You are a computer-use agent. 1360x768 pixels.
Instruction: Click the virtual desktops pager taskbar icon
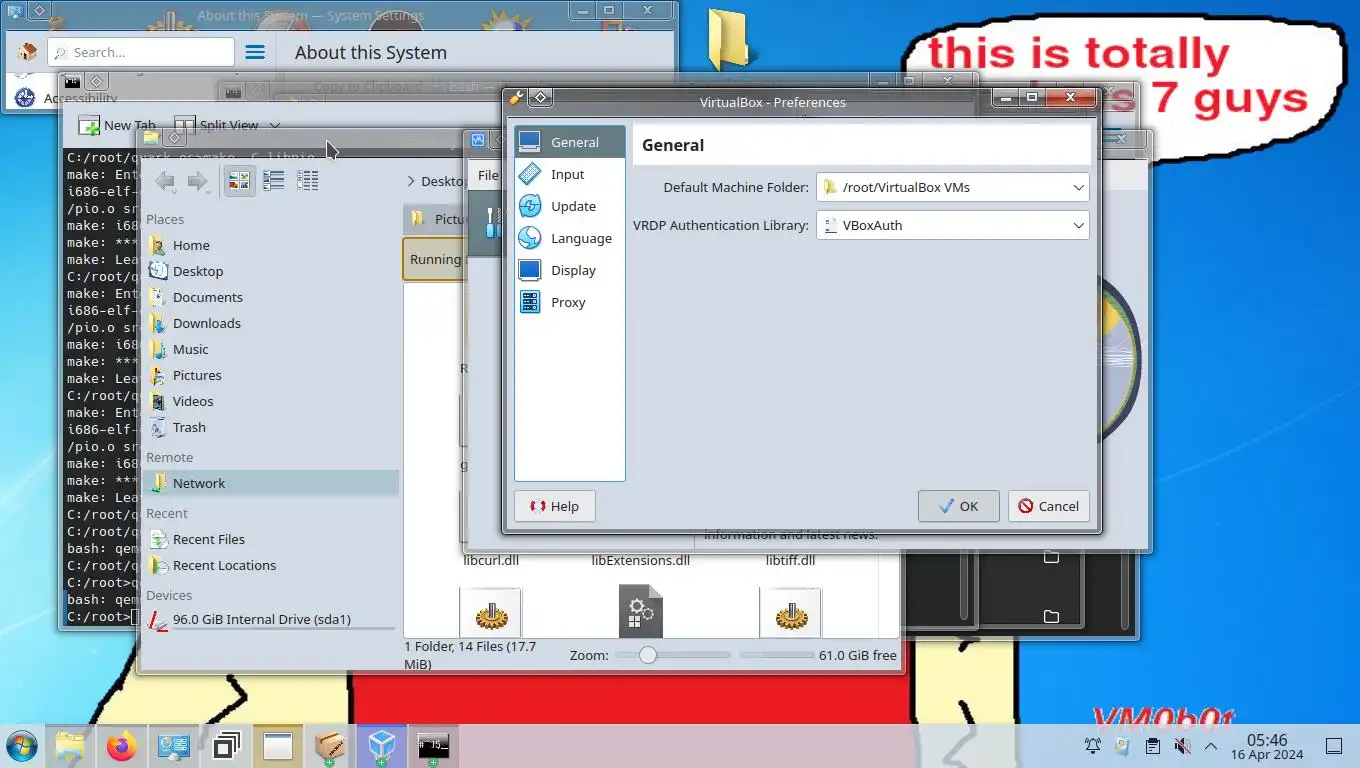tap(226, 746)
